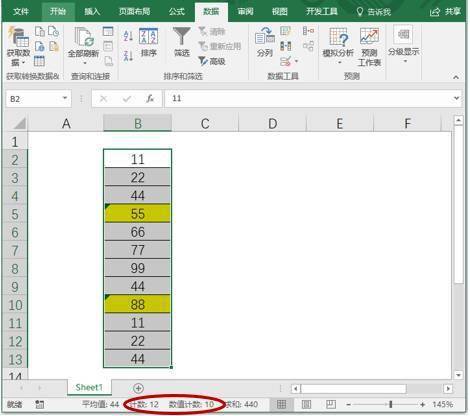Switch to the 审阅 (Review) tab

point(245,12)
